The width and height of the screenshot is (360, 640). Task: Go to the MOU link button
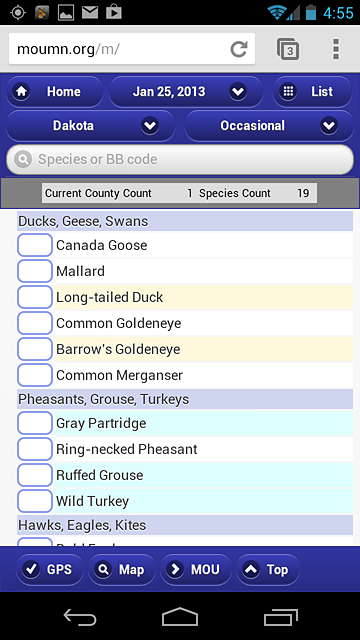click(x=196, y=569)
